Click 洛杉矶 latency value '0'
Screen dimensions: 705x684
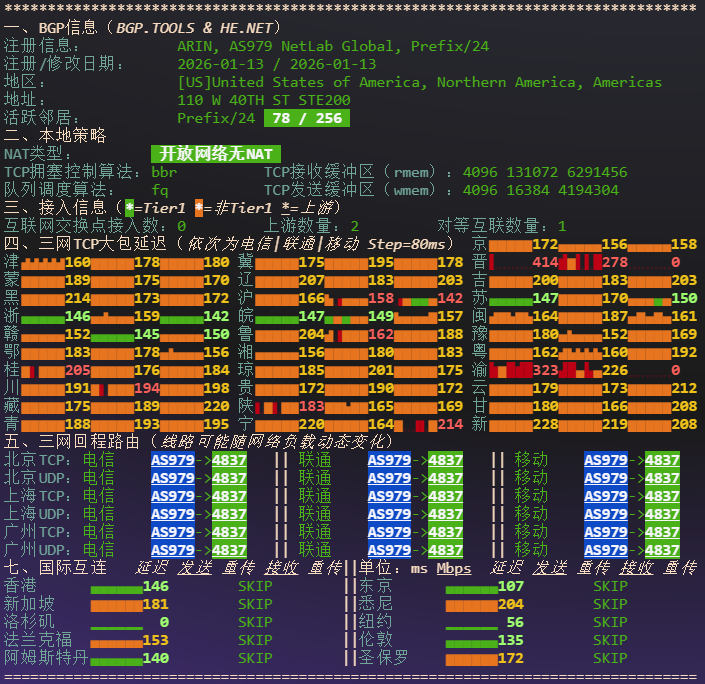(x=164, y=622)
